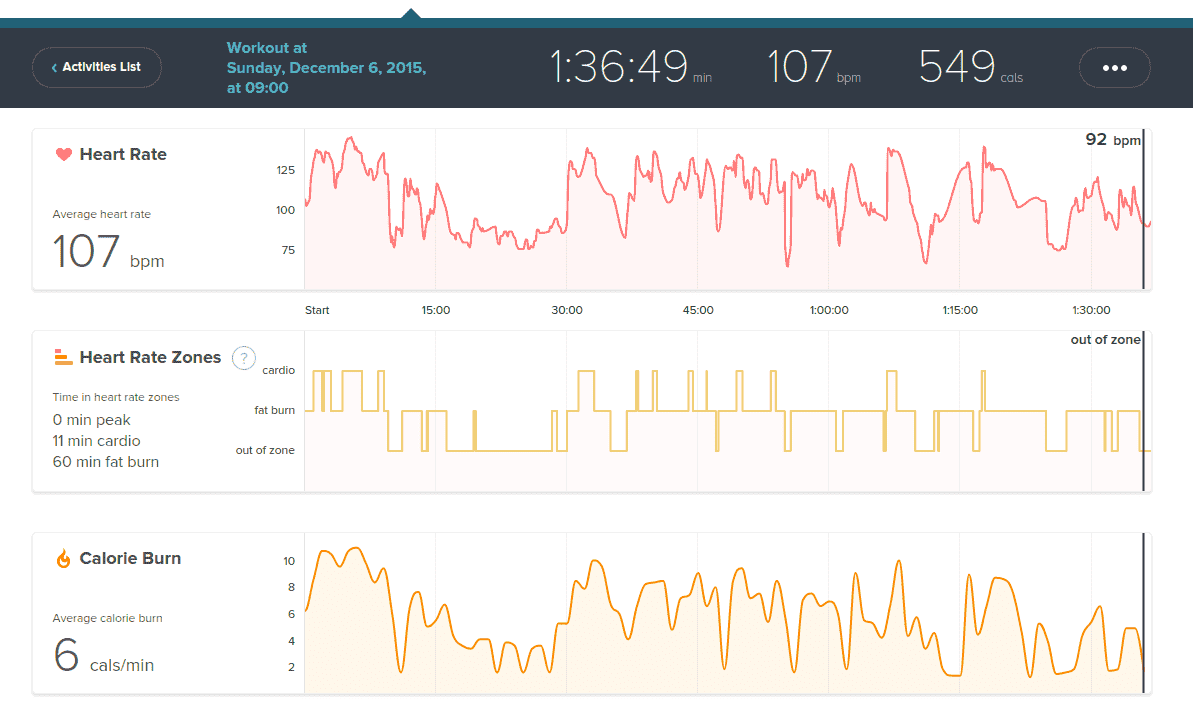Click the 45:00 mark on the time axis
The height and width of the screenshot is (714, 1193).
[698, 310]
